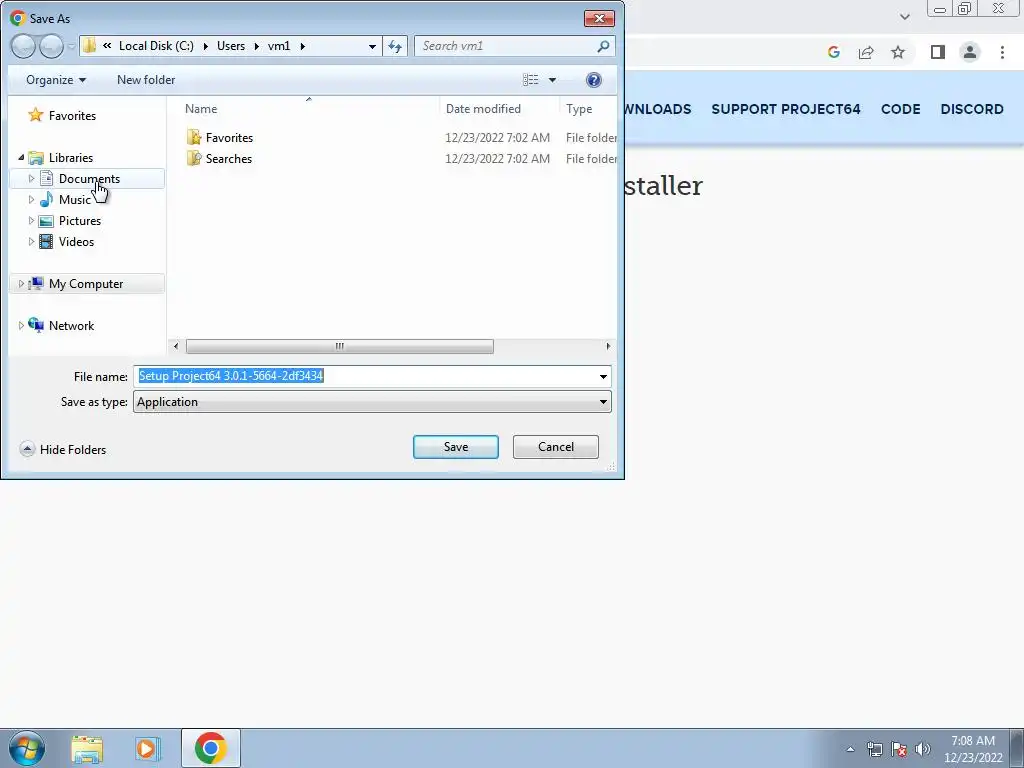This screenshot has width=1024, height=768.
Task: Select the Searches folder in file list
Action: point(229,159)
